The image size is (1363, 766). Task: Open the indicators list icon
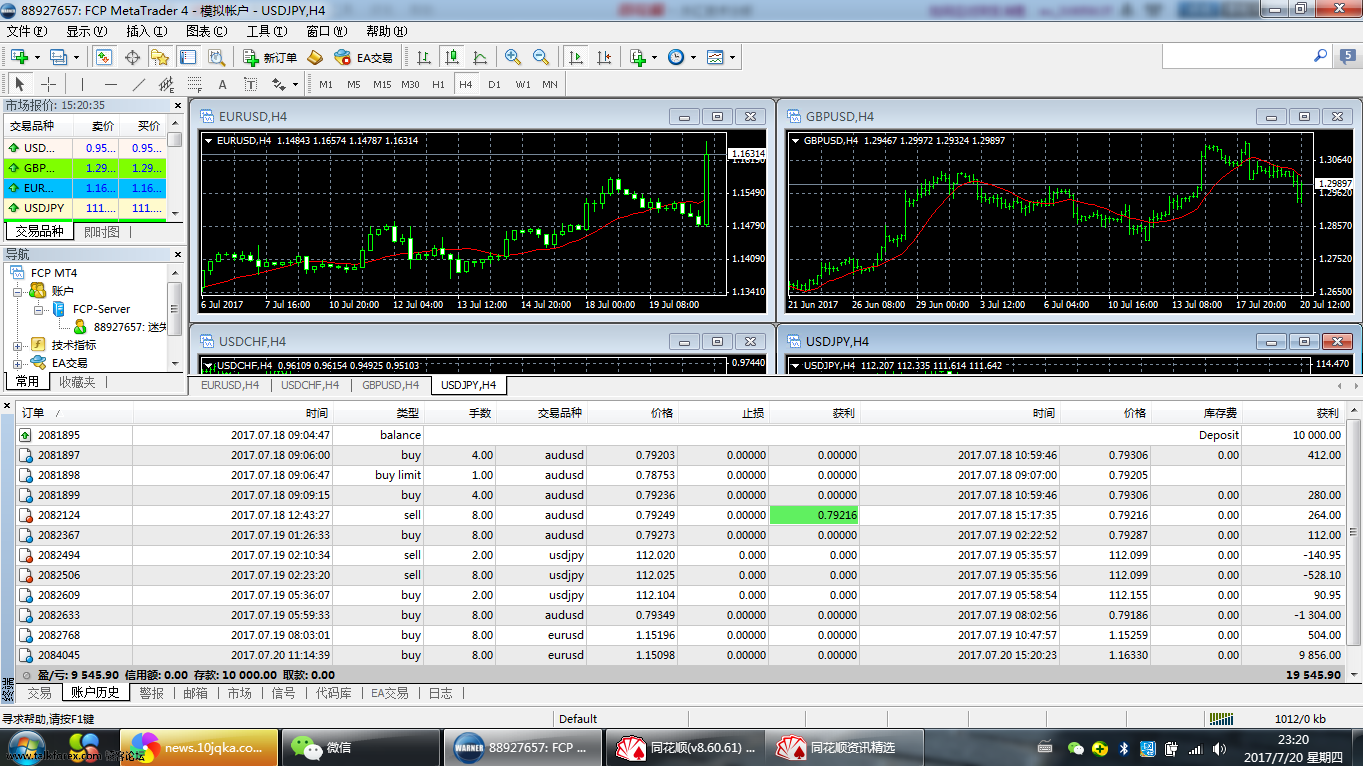[x=638, y=57]
